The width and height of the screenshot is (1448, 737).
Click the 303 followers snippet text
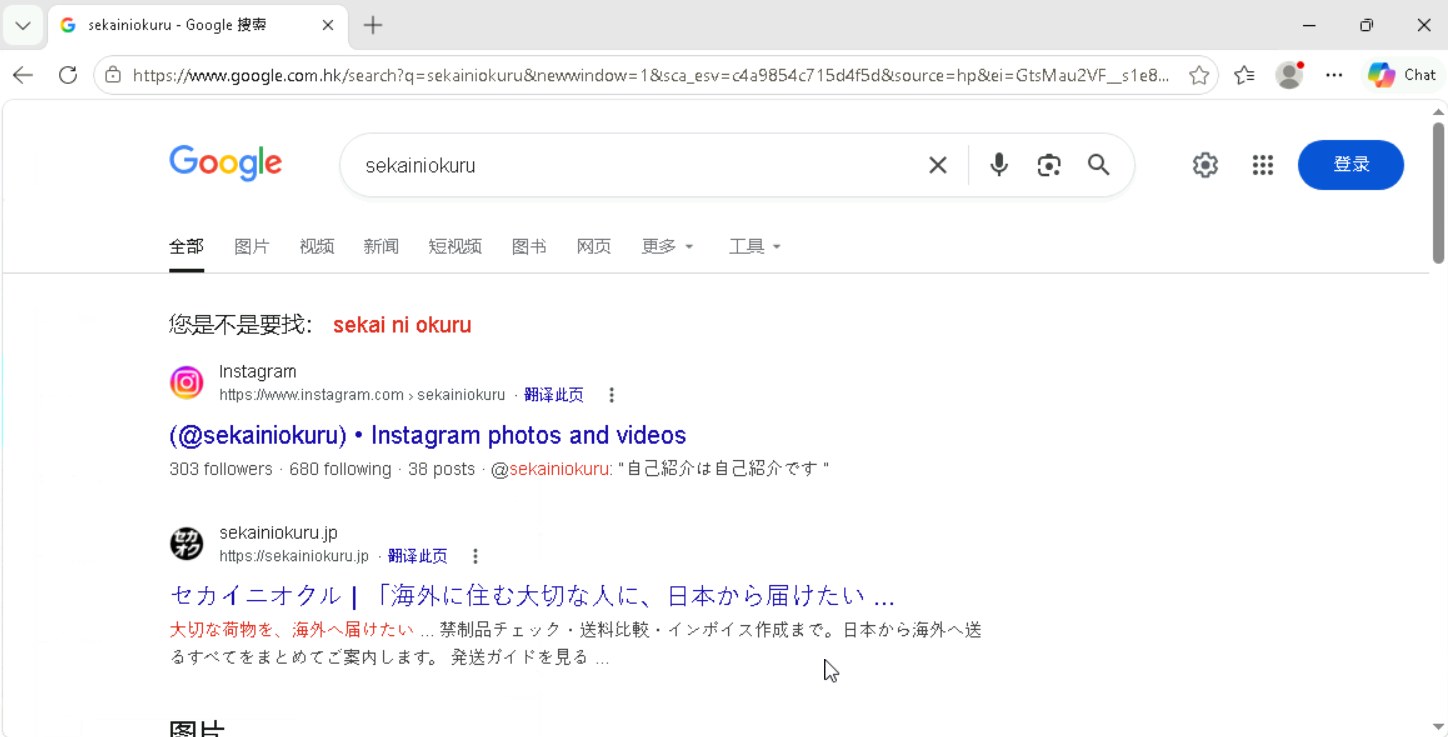point(221,469)
